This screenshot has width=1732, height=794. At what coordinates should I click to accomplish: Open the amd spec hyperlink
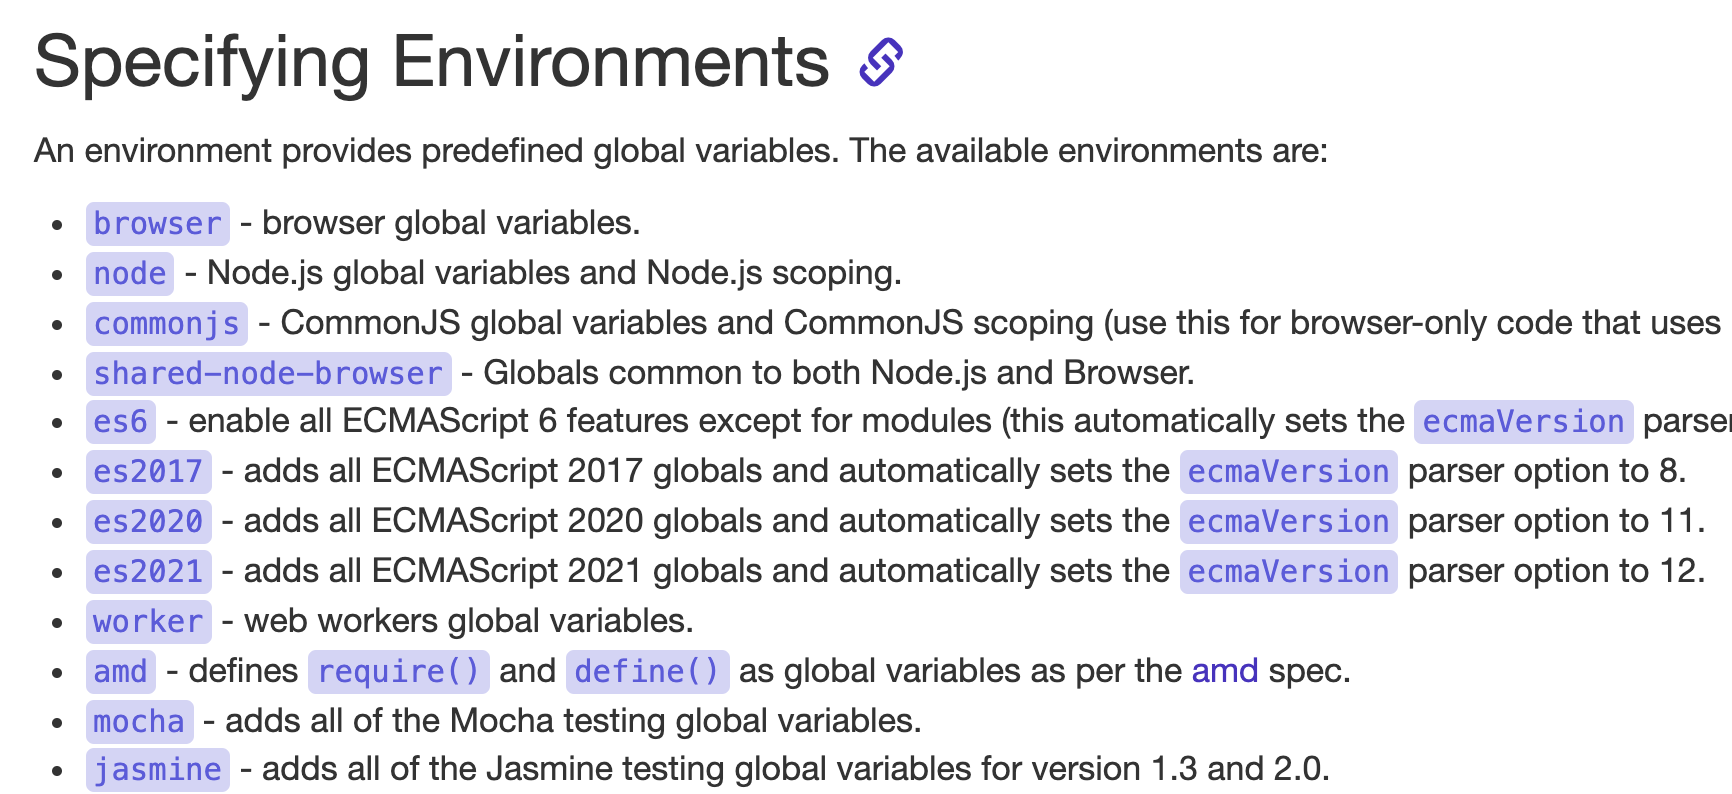tap(1224, 671)
